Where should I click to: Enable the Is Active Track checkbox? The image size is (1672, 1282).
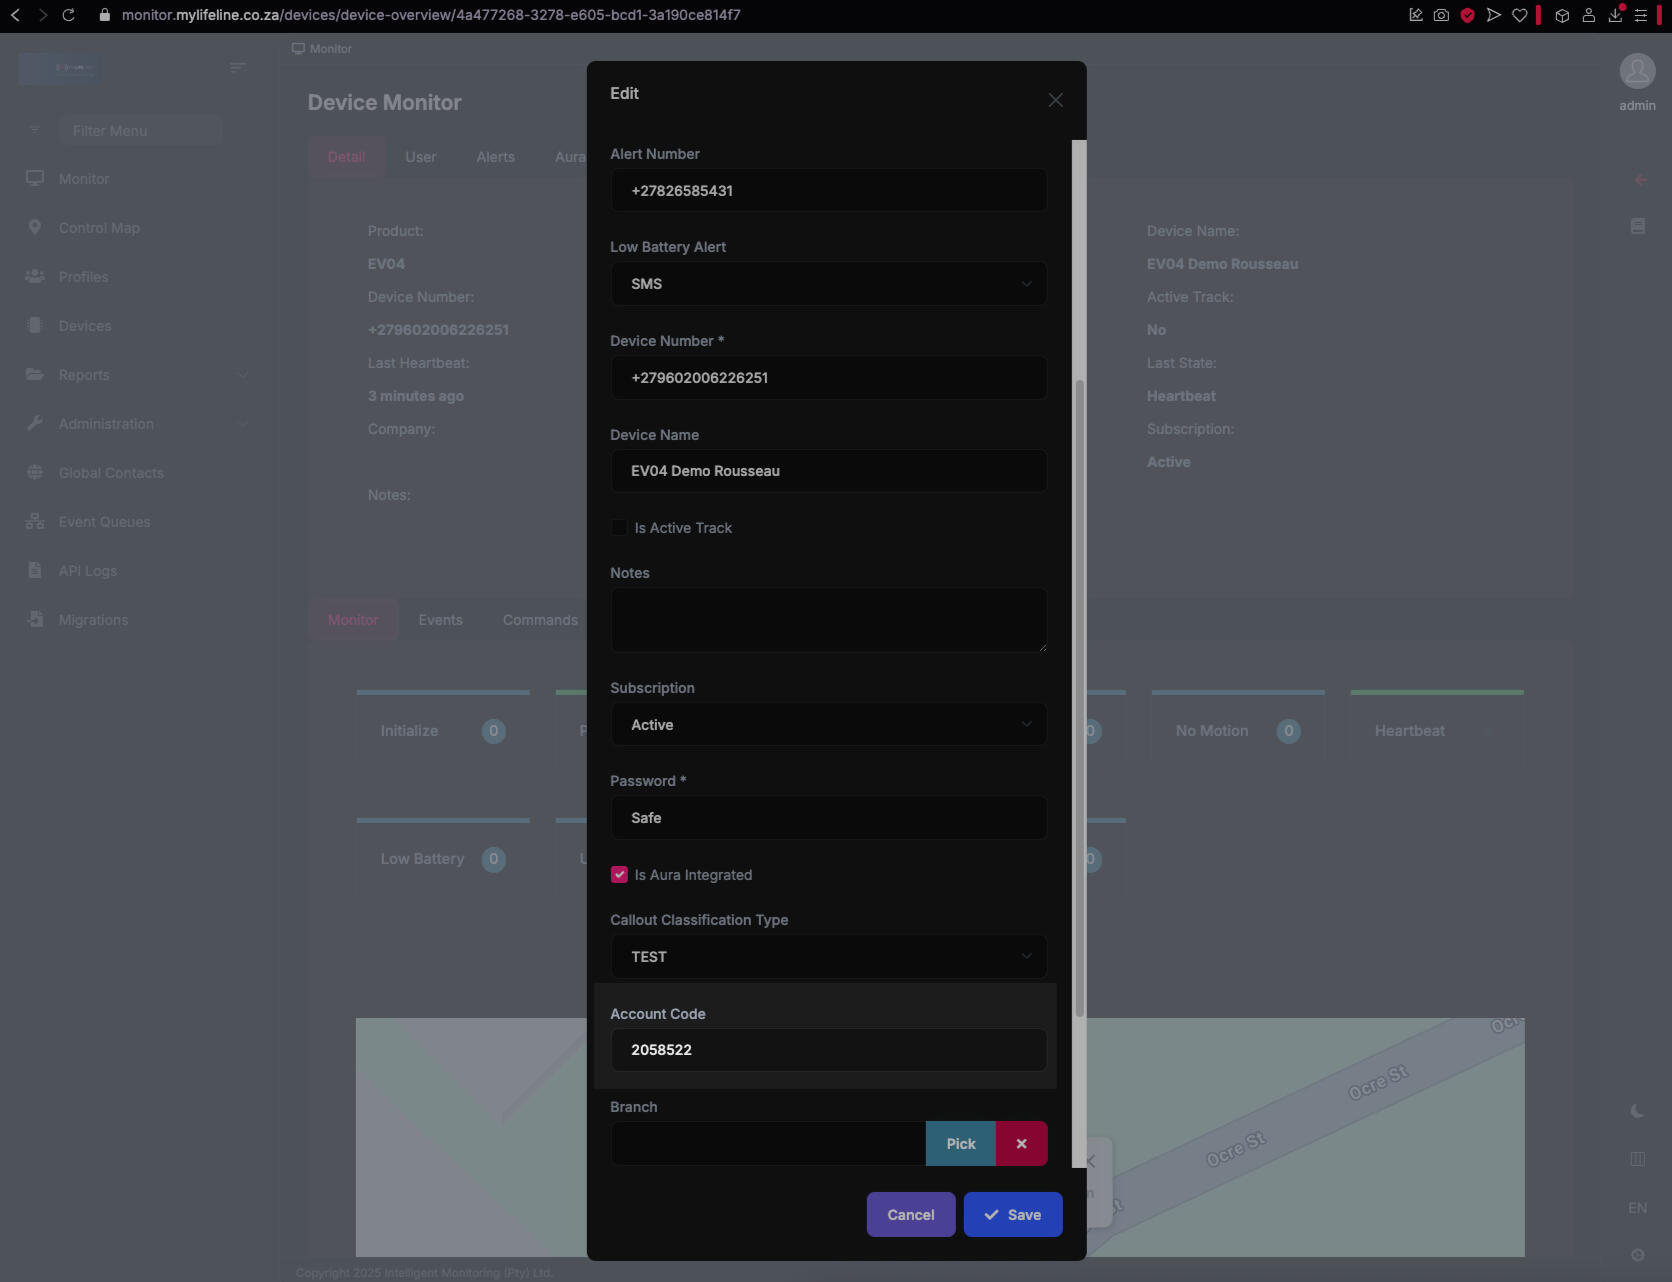(619, 528)
